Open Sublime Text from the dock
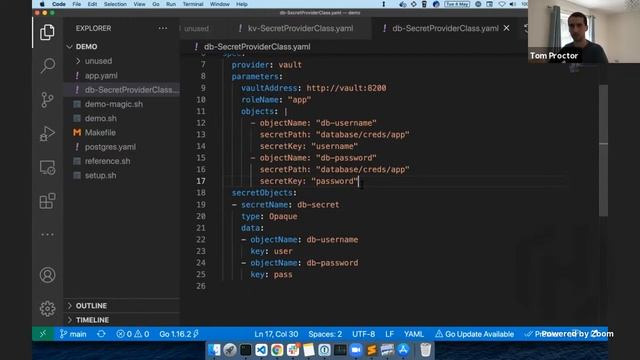Viewport: 640px width, 360px height. coord(371,350)
